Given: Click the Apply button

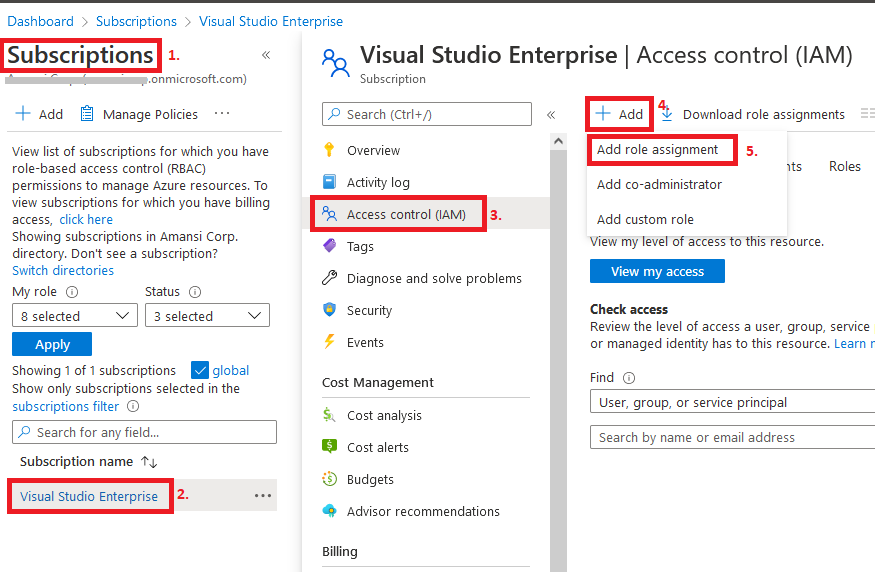Looking at the screenshot, I should point(52,344).
